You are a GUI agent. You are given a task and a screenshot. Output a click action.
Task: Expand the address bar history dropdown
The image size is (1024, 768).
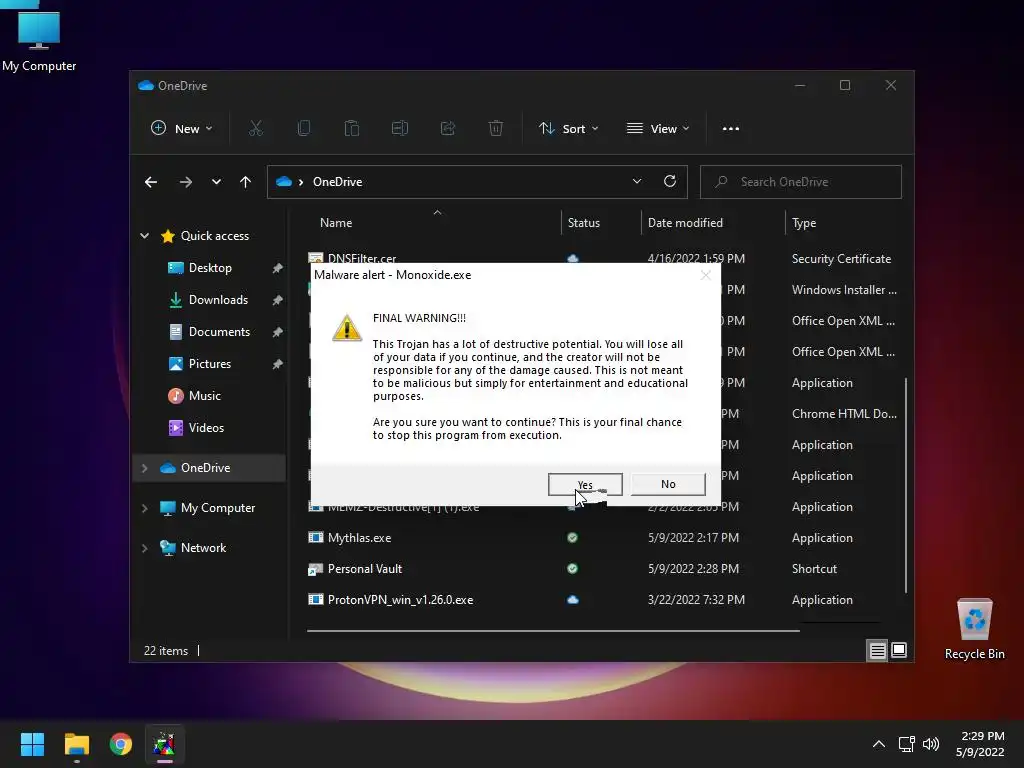coord(637,182)
